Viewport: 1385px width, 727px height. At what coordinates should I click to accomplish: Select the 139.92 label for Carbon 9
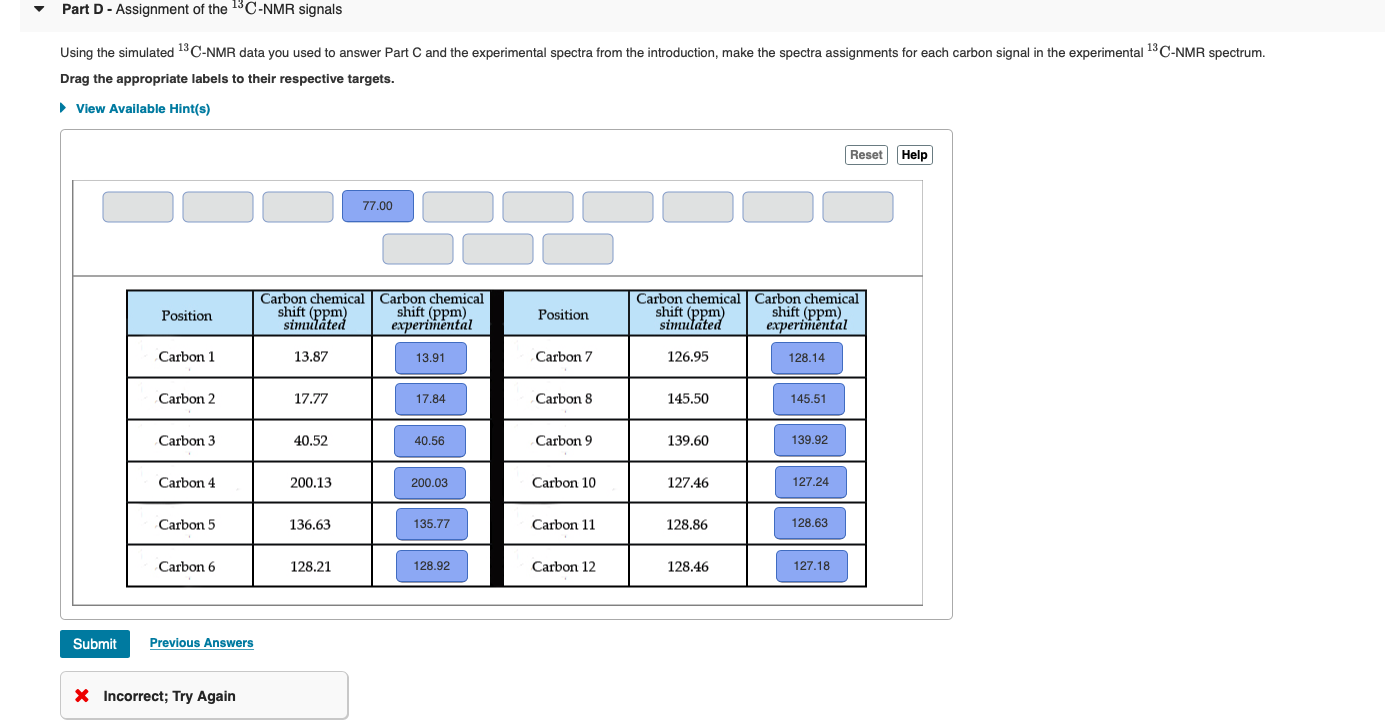click(809, 440)
